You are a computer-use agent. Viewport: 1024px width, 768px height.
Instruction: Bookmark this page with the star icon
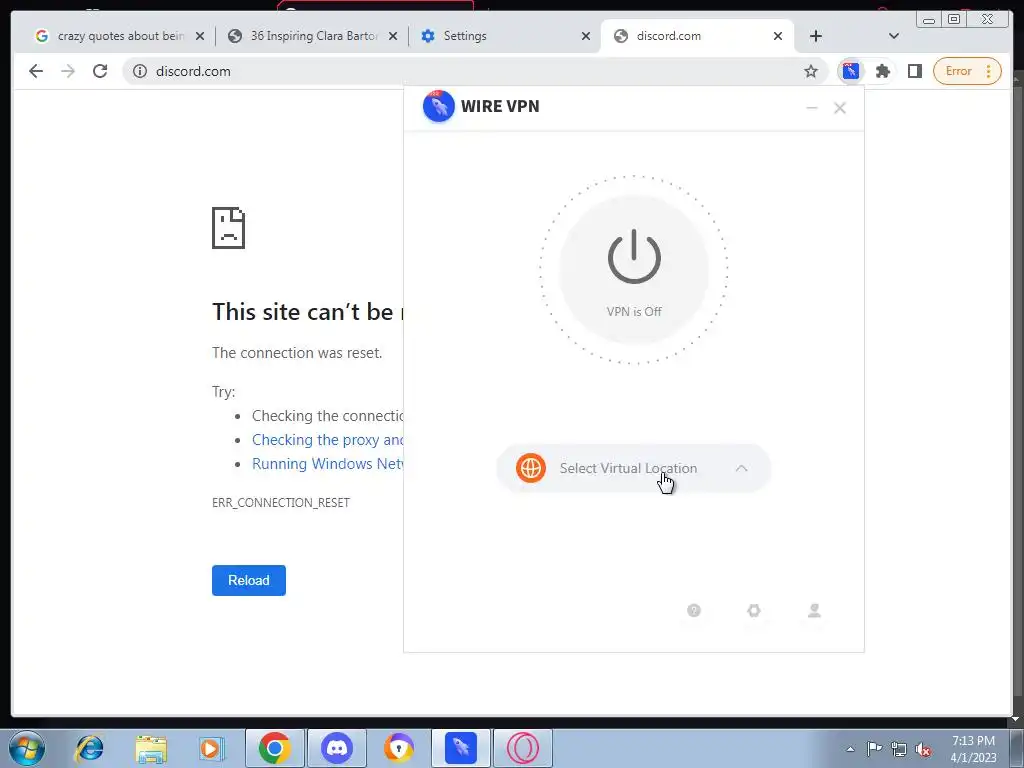click(x=810, y=71)
